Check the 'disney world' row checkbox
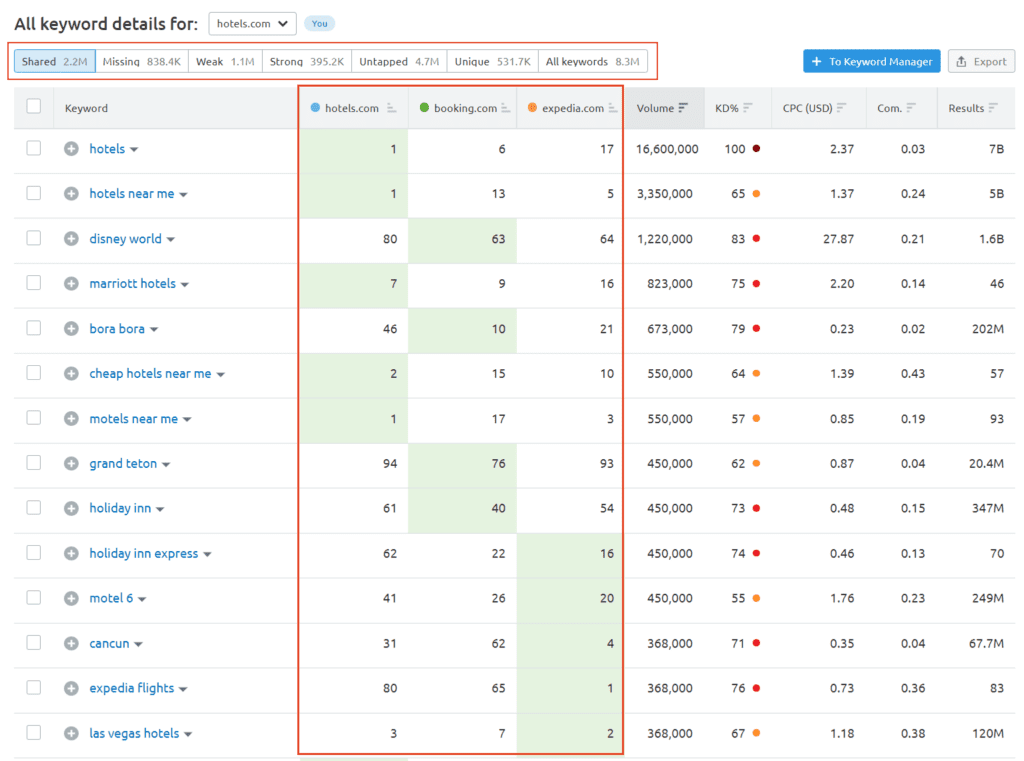The image size is (1024, 761). point(34,238)
